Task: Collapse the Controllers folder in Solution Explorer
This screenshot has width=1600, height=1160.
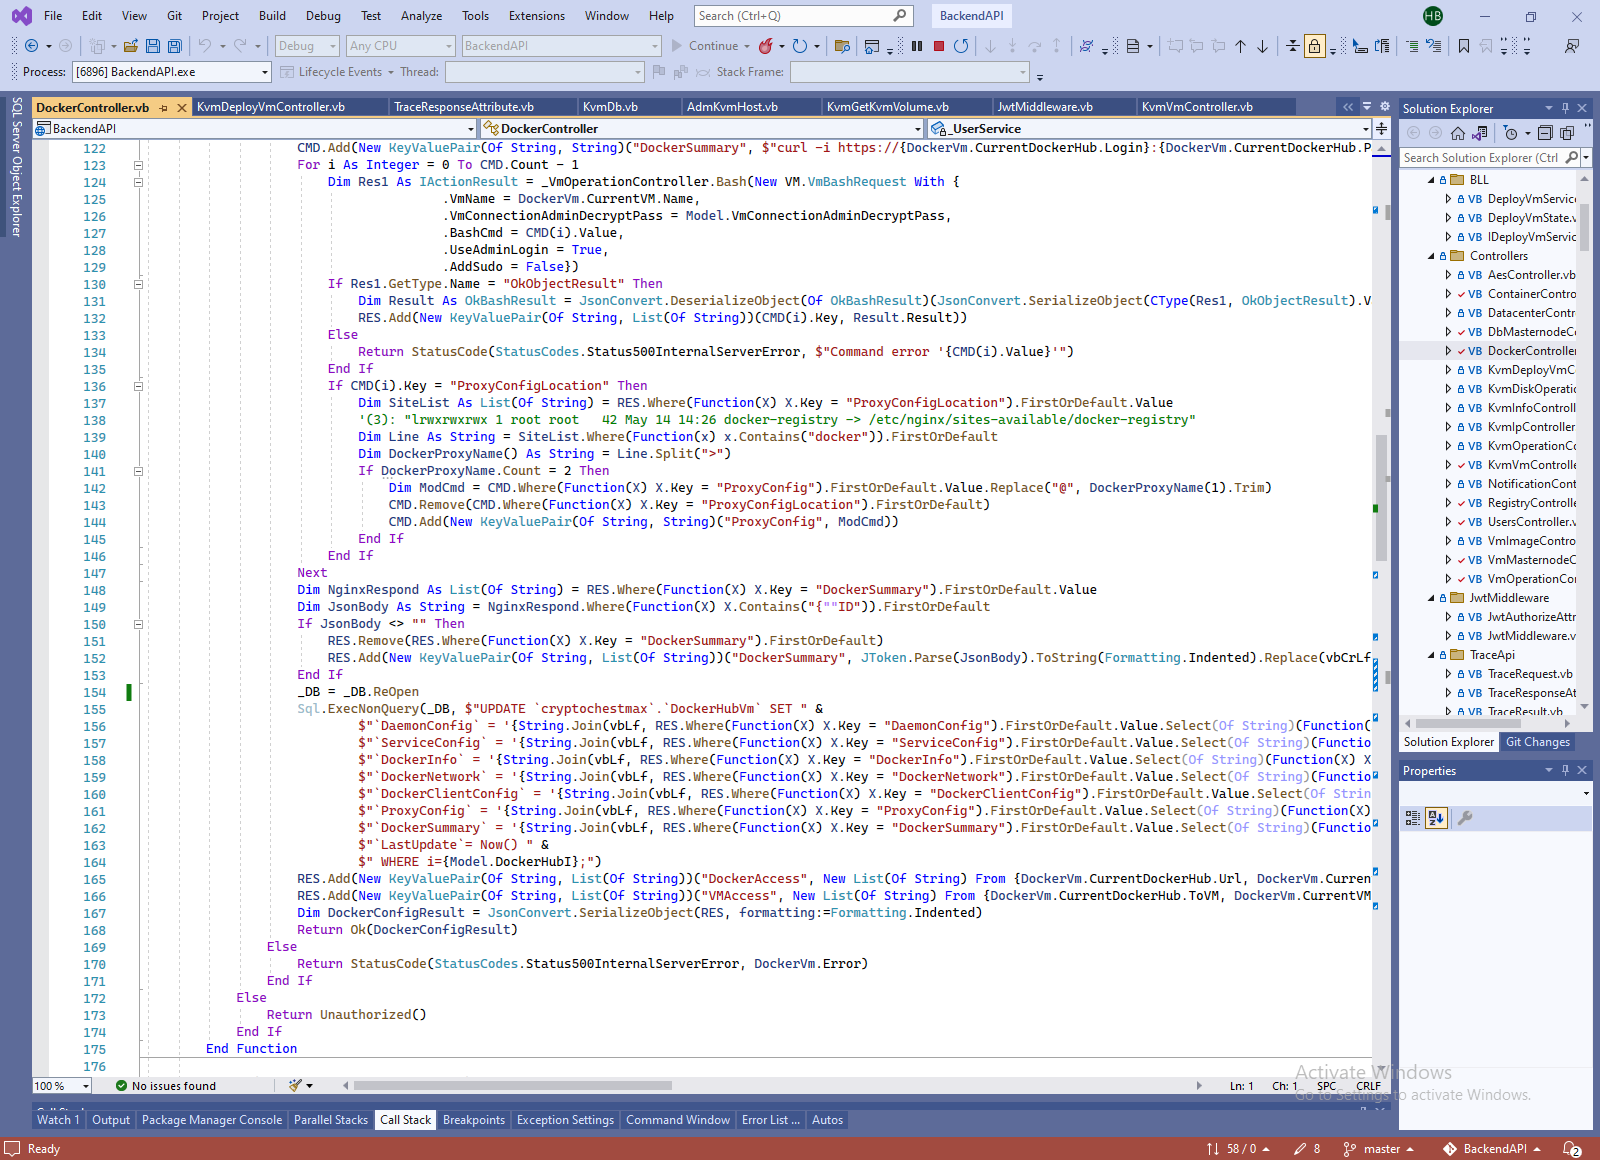Action: (1432, 256)
